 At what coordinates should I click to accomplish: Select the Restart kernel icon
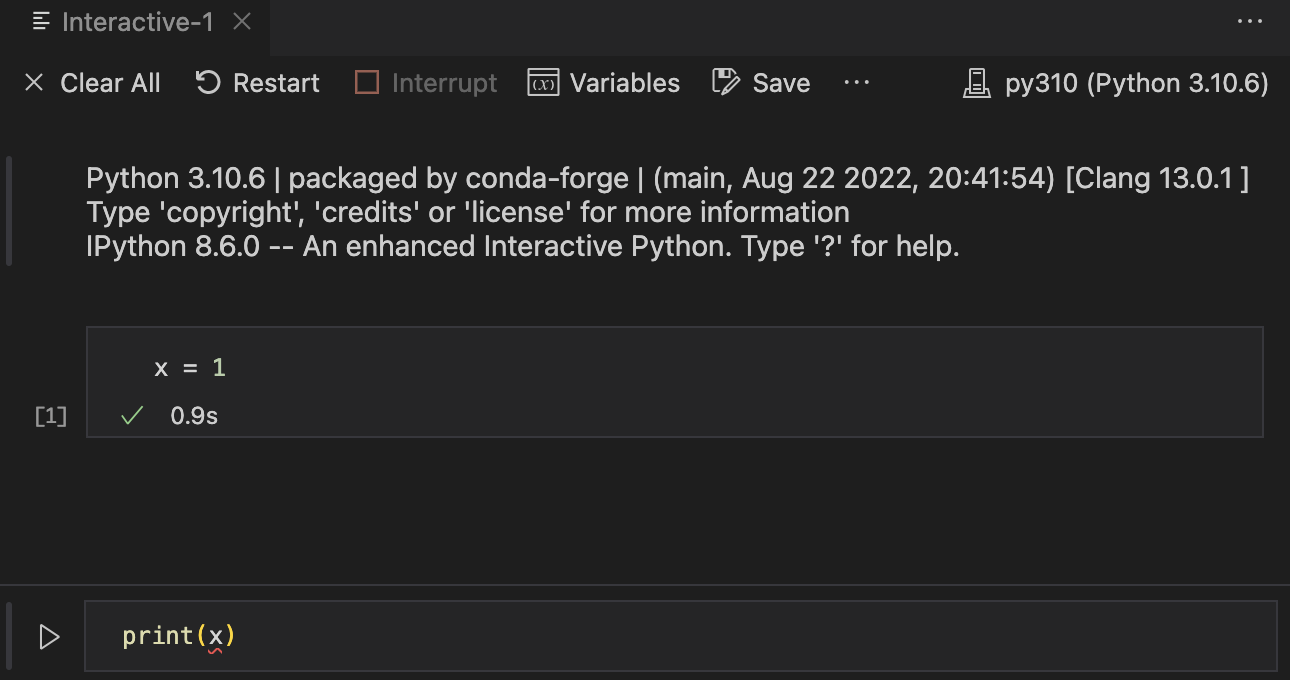(x=207, y=83)
